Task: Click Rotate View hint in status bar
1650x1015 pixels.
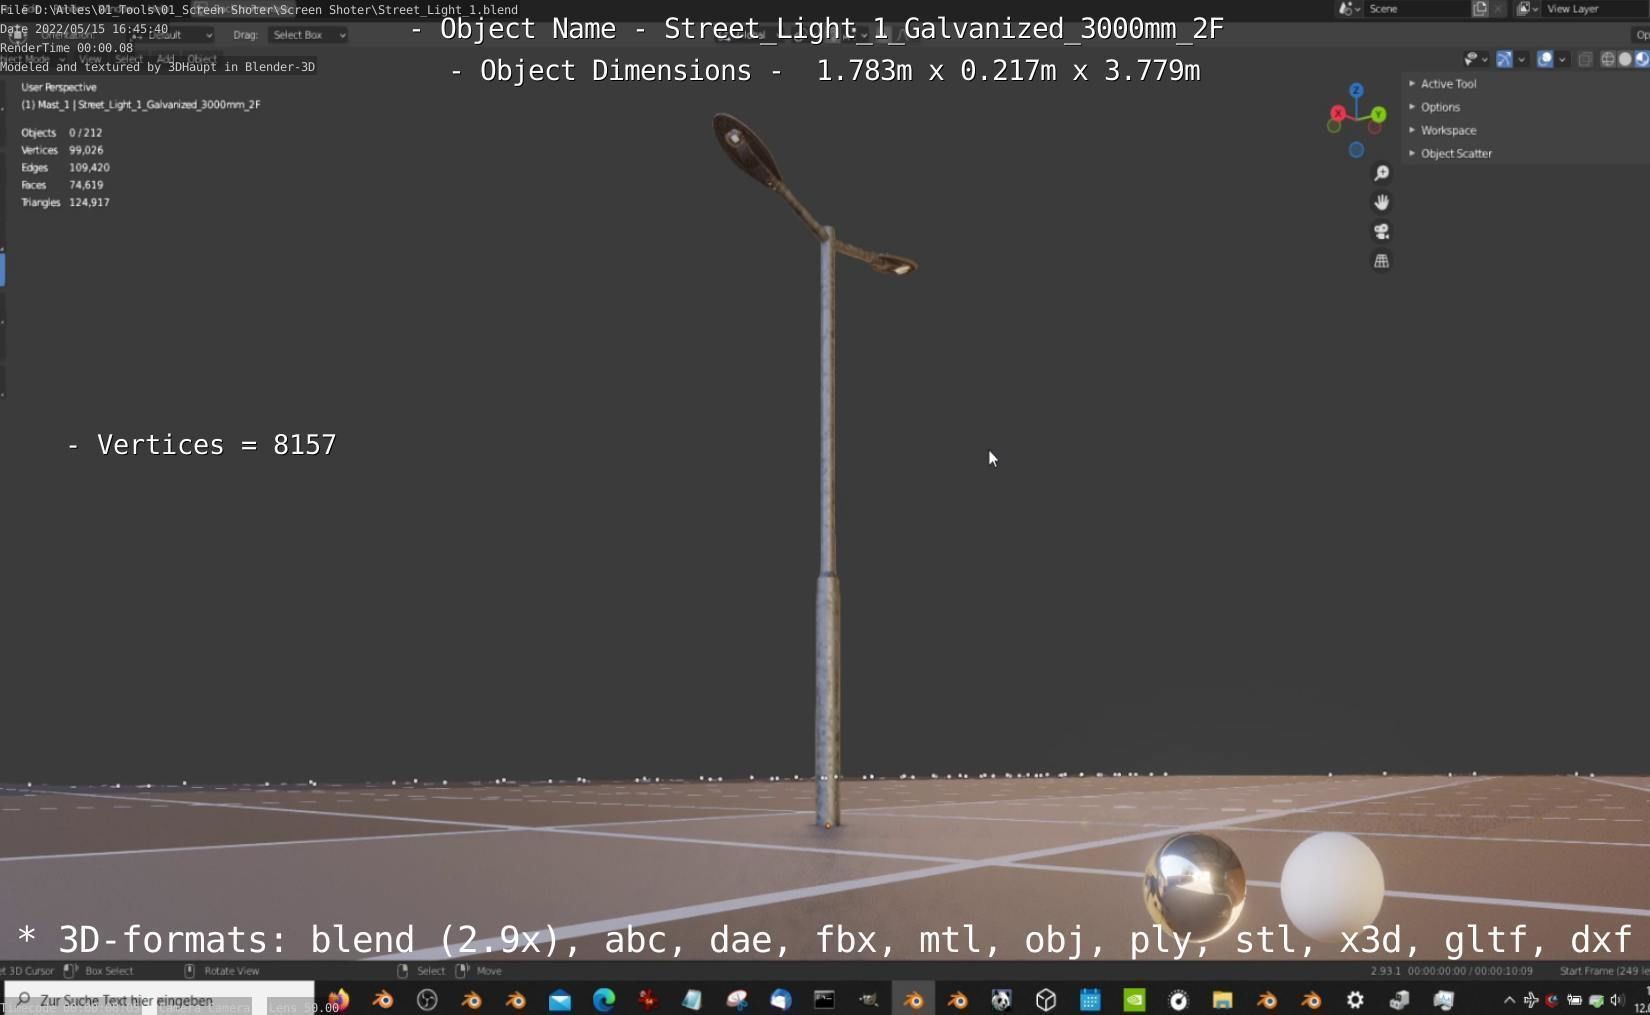Action: click(231, 971)
